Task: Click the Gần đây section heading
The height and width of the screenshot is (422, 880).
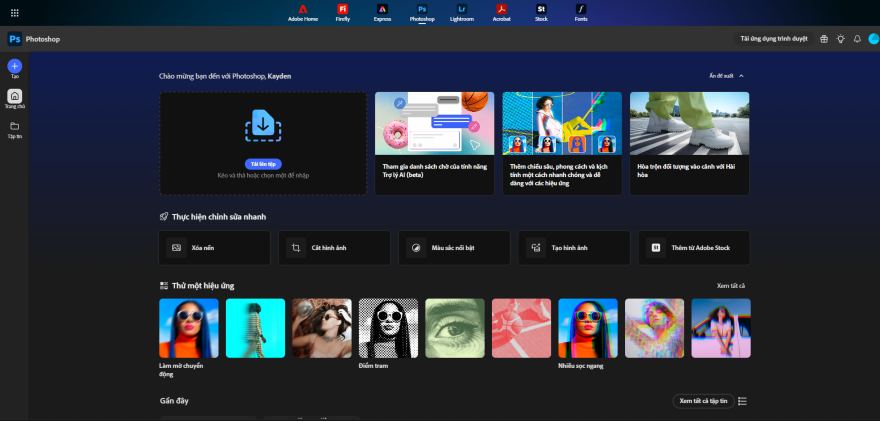Action: tap(173, 401)
